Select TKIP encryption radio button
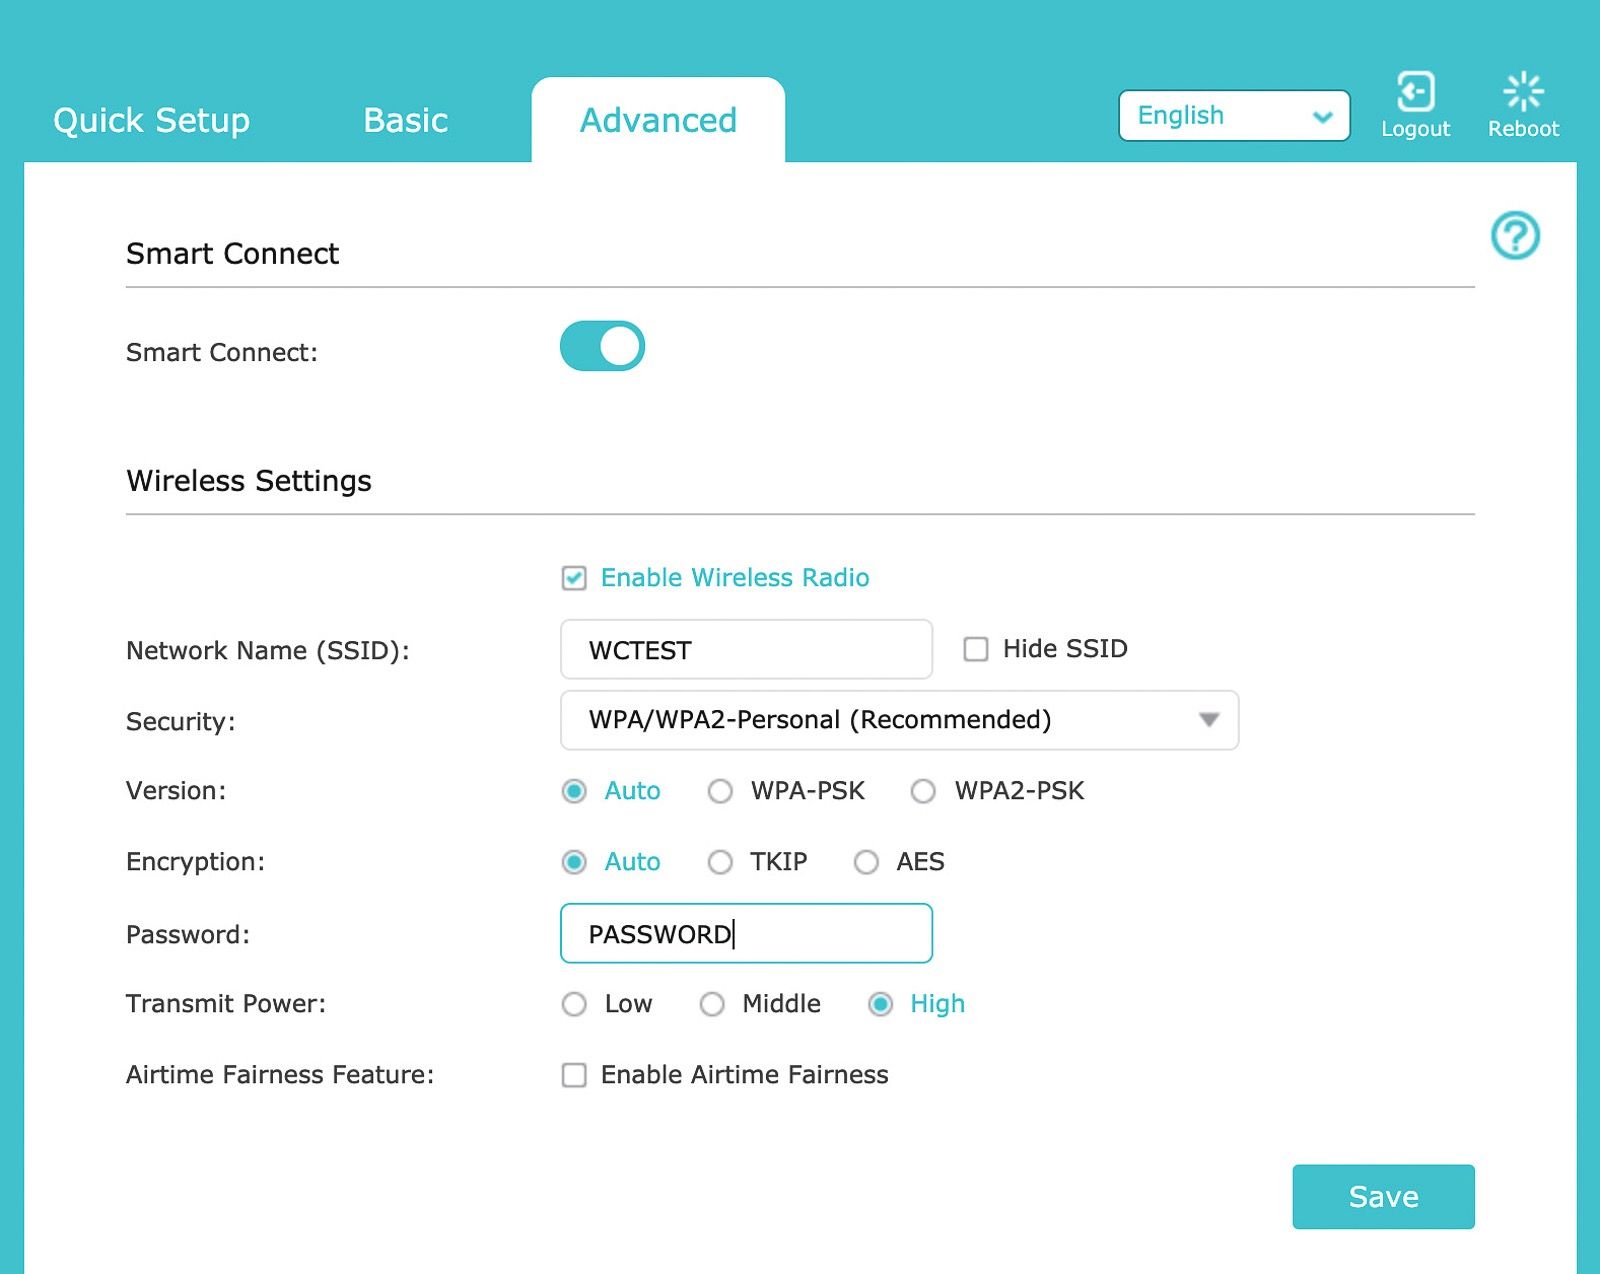This screenshot has height=1274, width=1600. pos(720,862)
